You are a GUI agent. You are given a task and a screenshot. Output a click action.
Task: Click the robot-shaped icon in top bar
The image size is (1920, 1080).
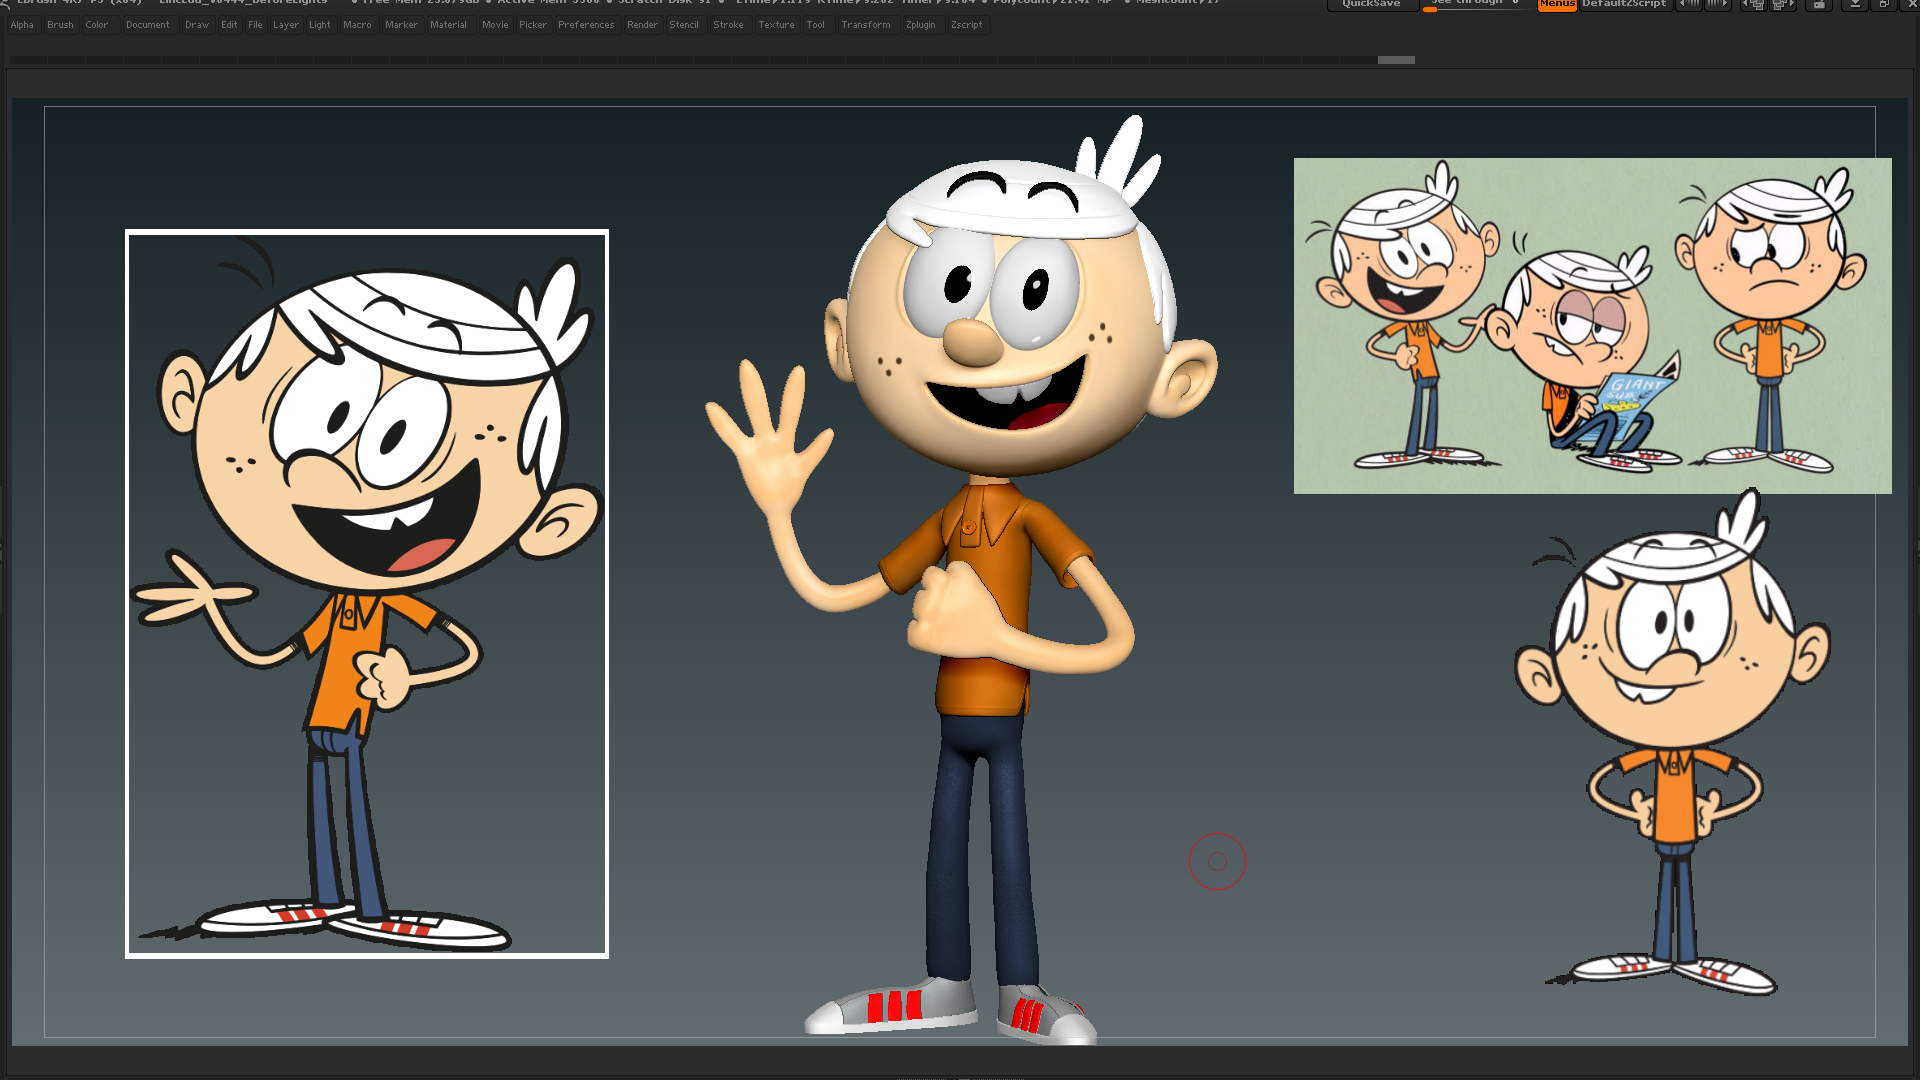tap(1819, 4)
